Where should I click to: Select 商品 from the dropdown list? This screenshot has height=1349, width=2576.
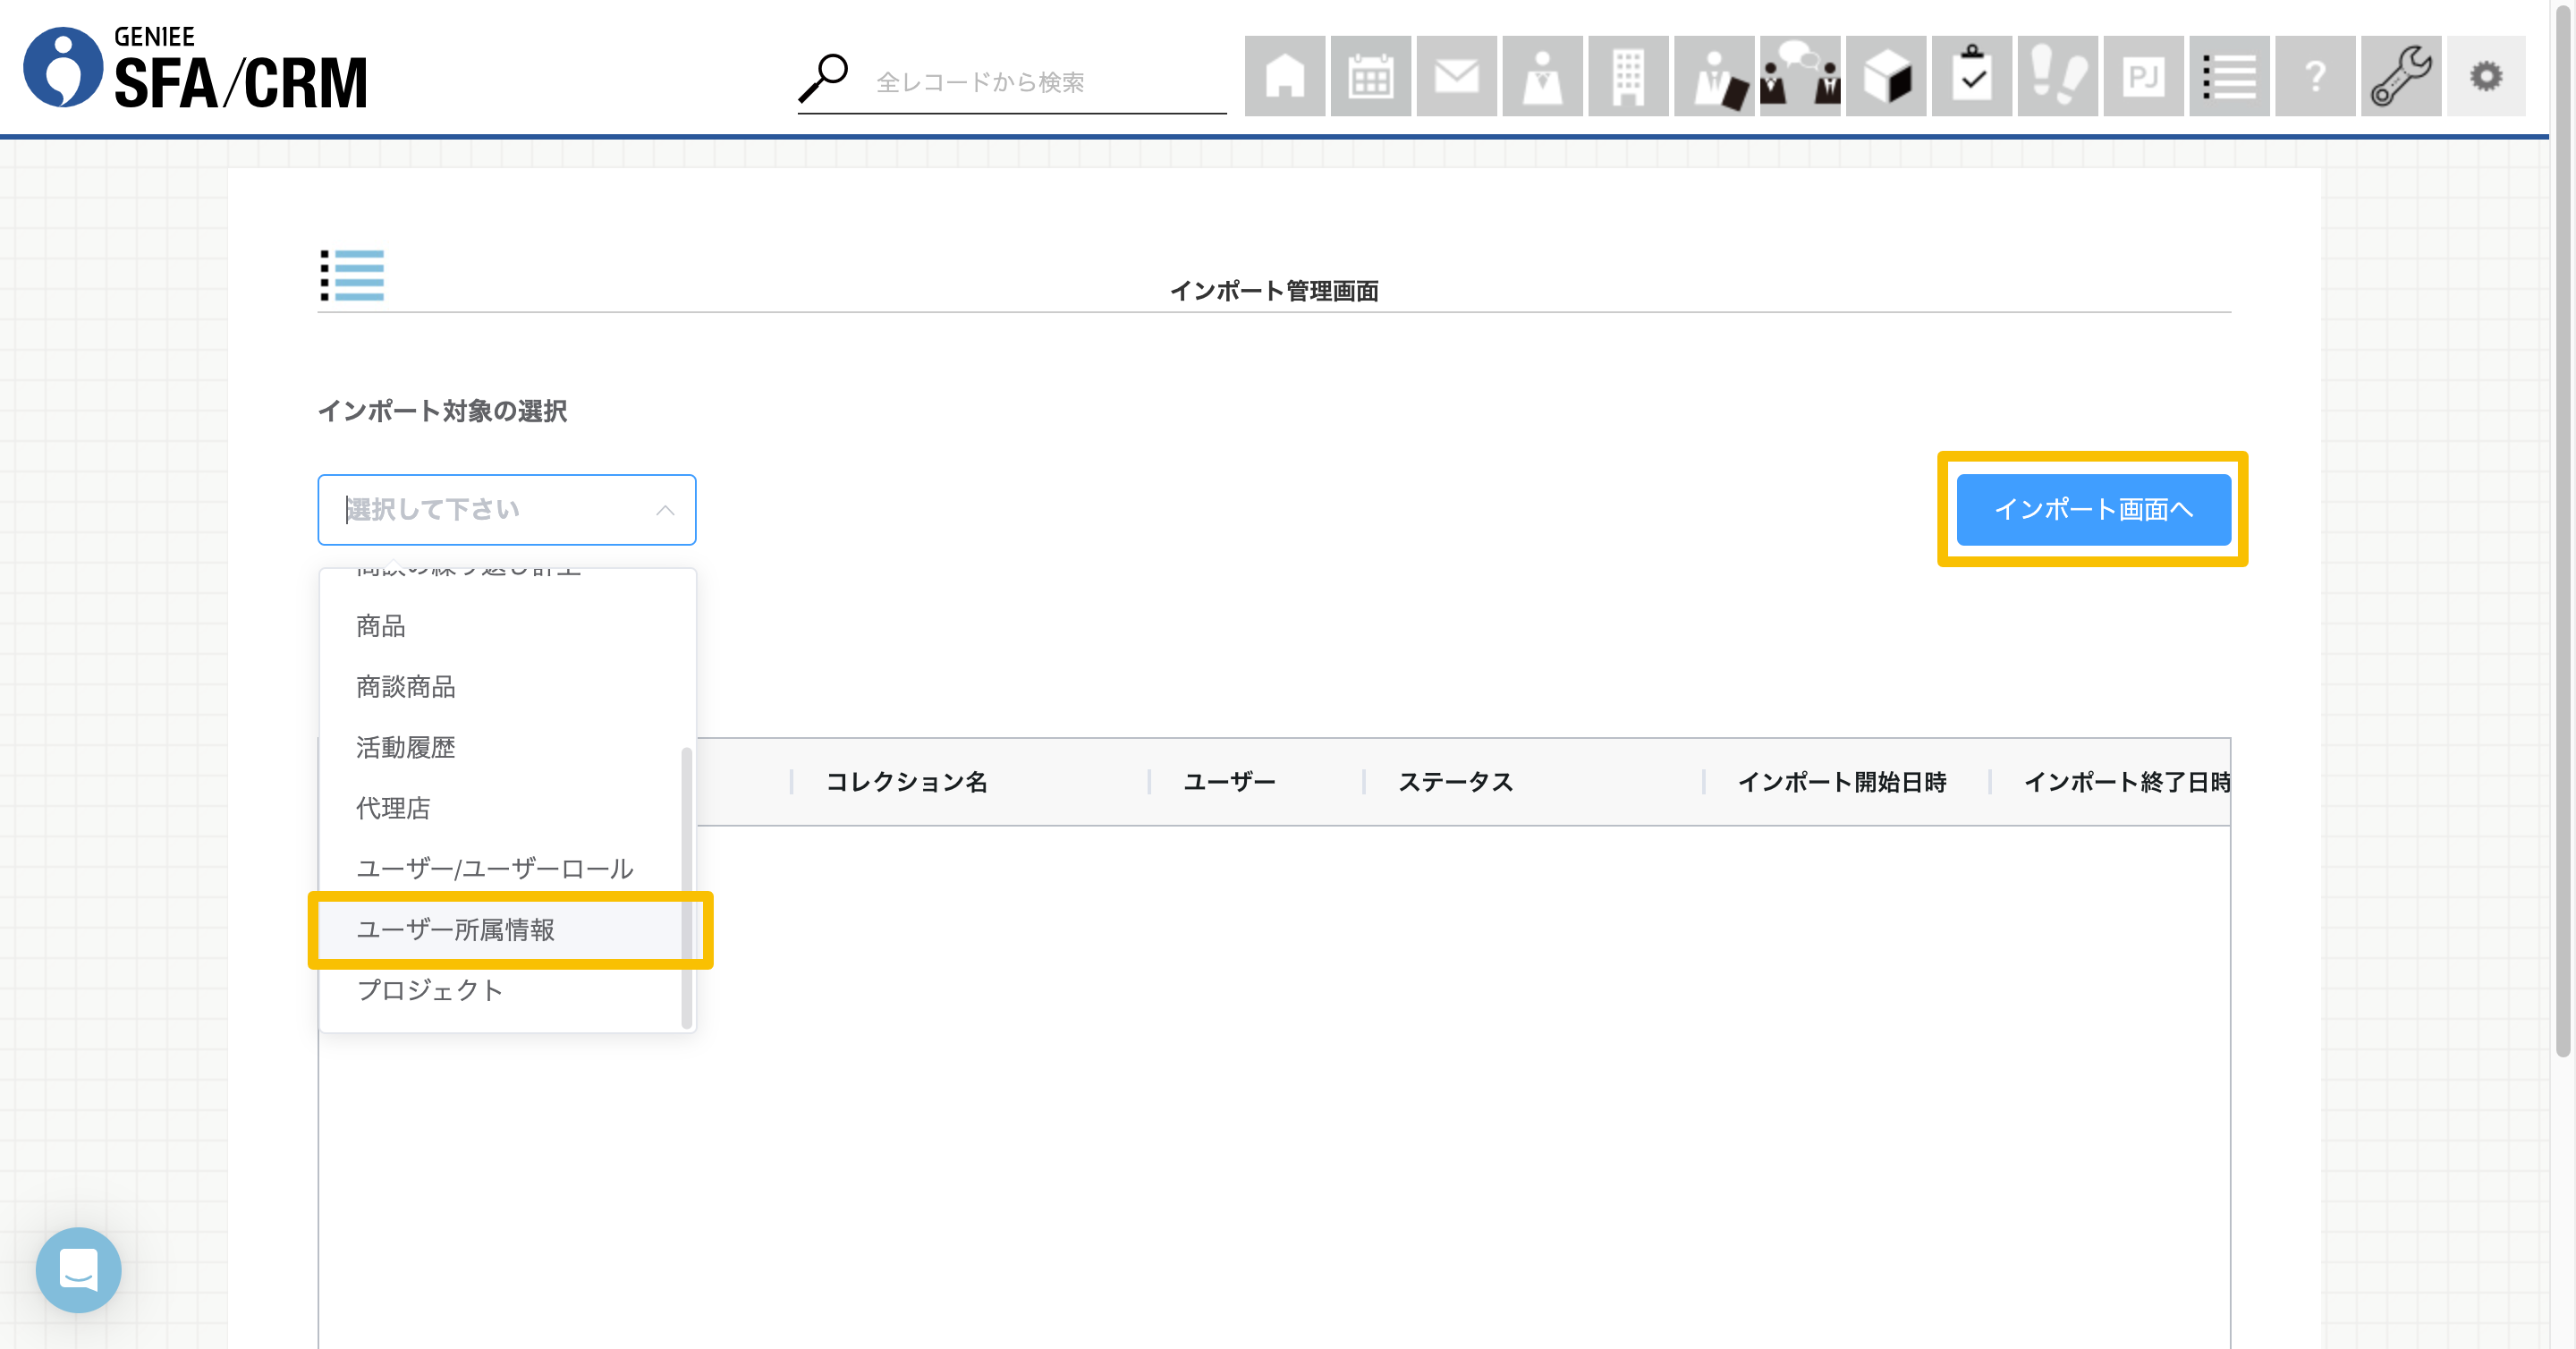(507, 626)
